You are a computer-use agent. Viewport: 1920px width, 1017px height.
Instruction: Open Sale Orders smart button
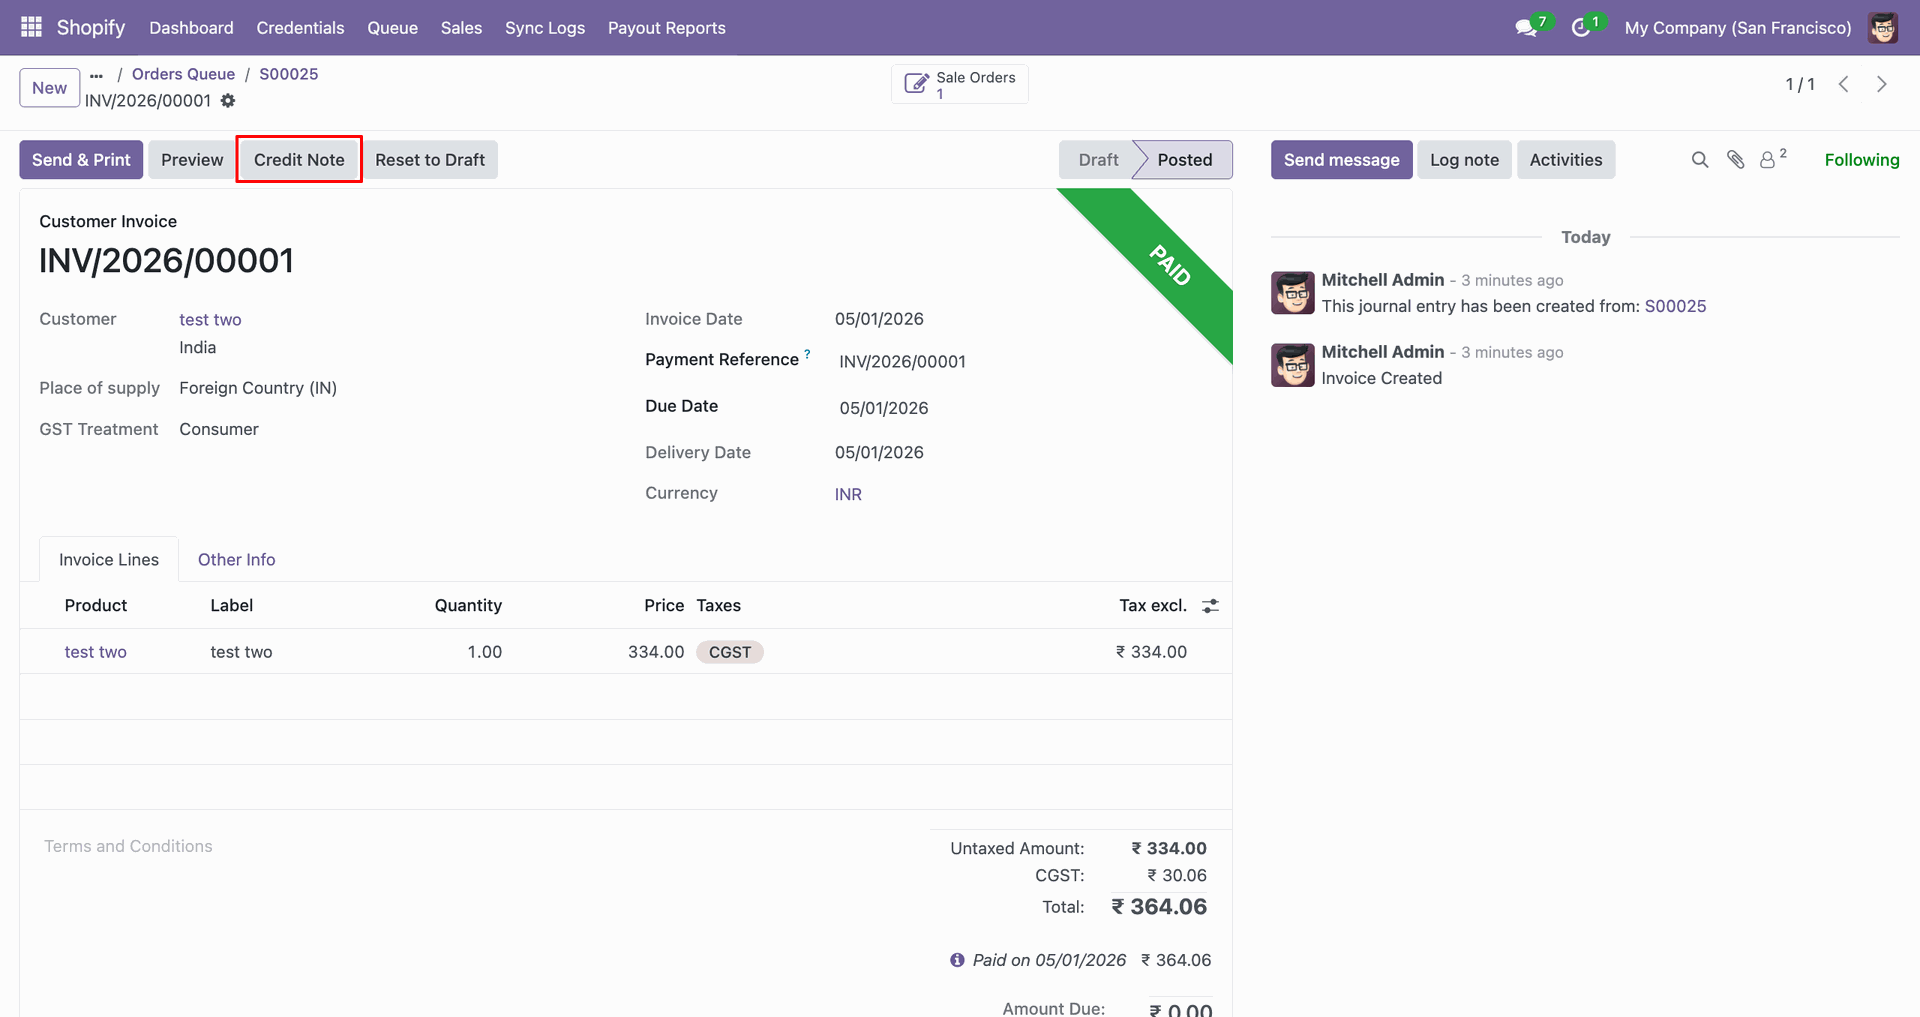tap(960, 84)
